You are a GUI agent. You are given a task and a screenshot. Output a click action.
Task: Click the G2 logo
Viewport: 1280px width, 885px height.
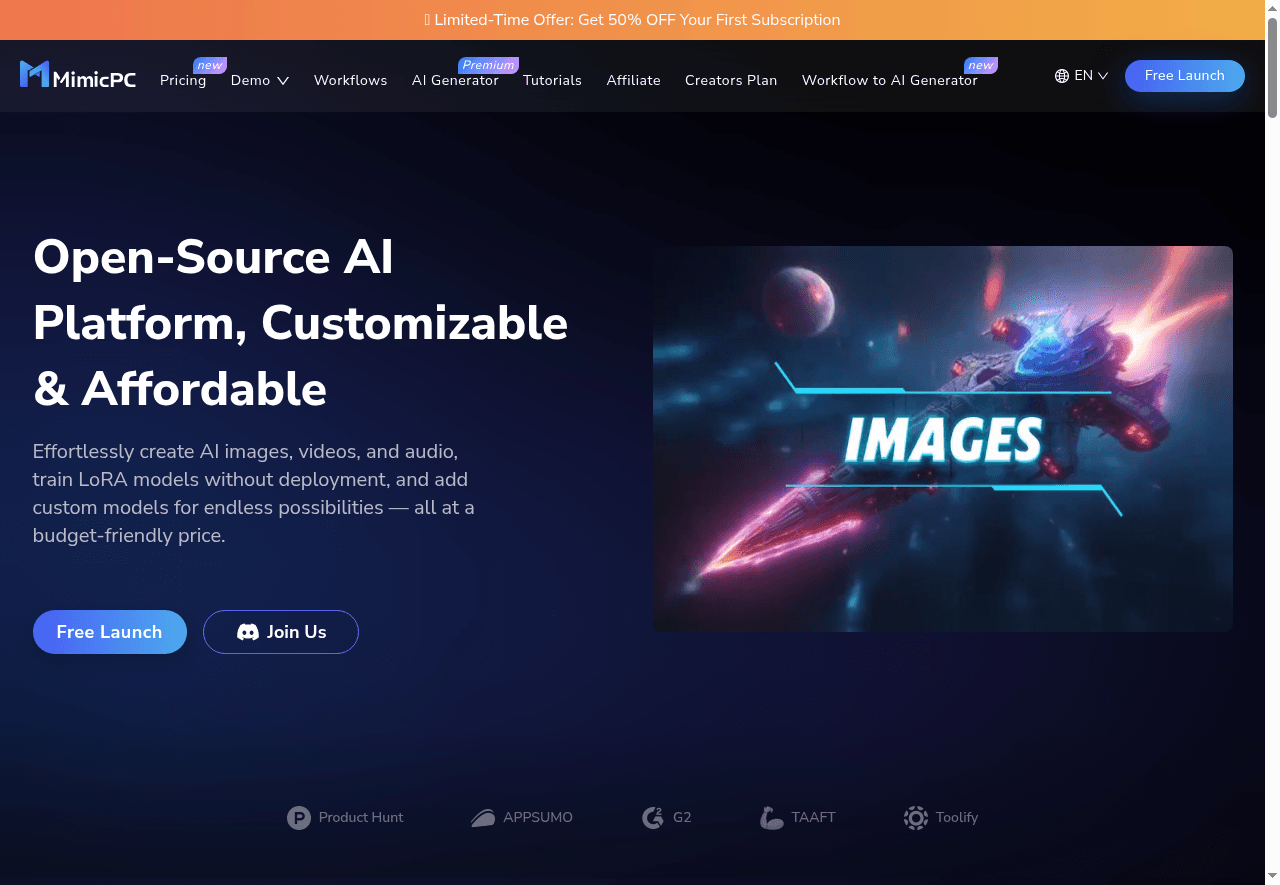[653, 818]
